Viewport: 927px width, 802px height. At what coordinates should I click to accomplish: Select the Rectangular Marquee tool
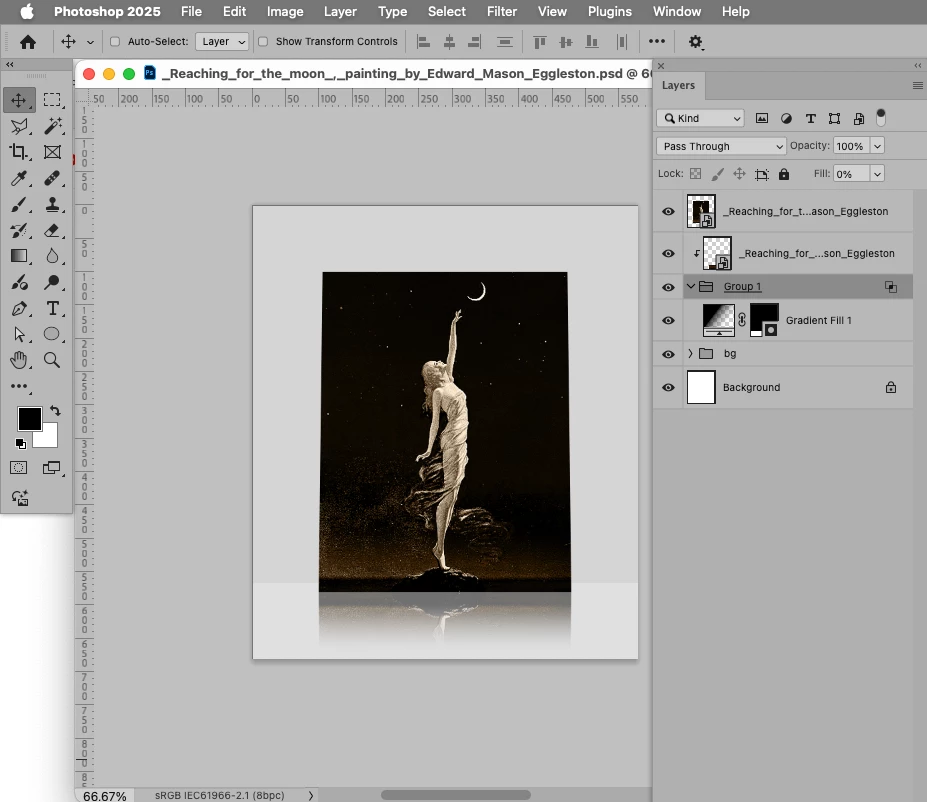pyautogui.click(x=52, y=100)
